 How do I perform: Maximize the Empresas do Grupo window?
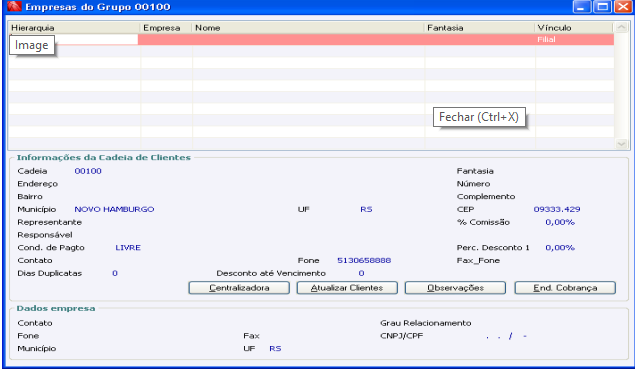click(x=602, y=6)
